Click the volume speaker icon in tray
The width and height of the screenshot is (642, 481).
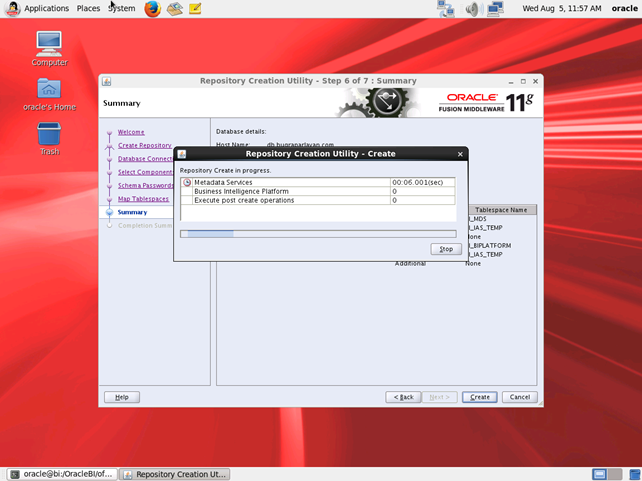[474, 9]
